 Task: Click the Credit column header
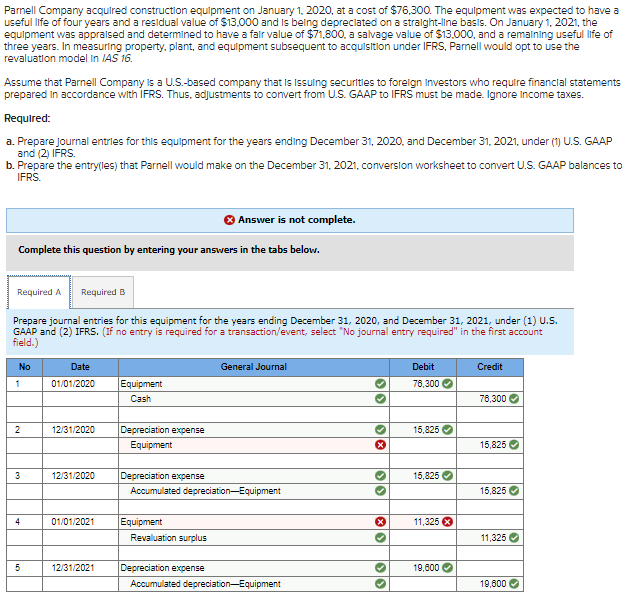pyautogui.click(x=490, y=367)
